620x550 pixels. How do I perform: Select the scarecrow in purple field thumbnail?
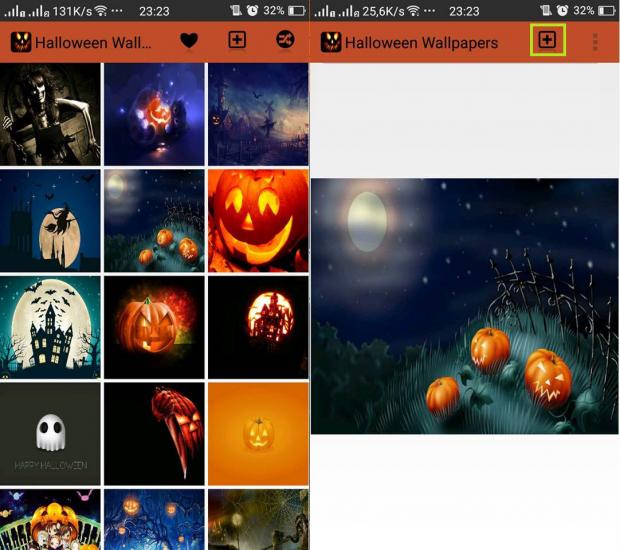click(x=258, y=114)
